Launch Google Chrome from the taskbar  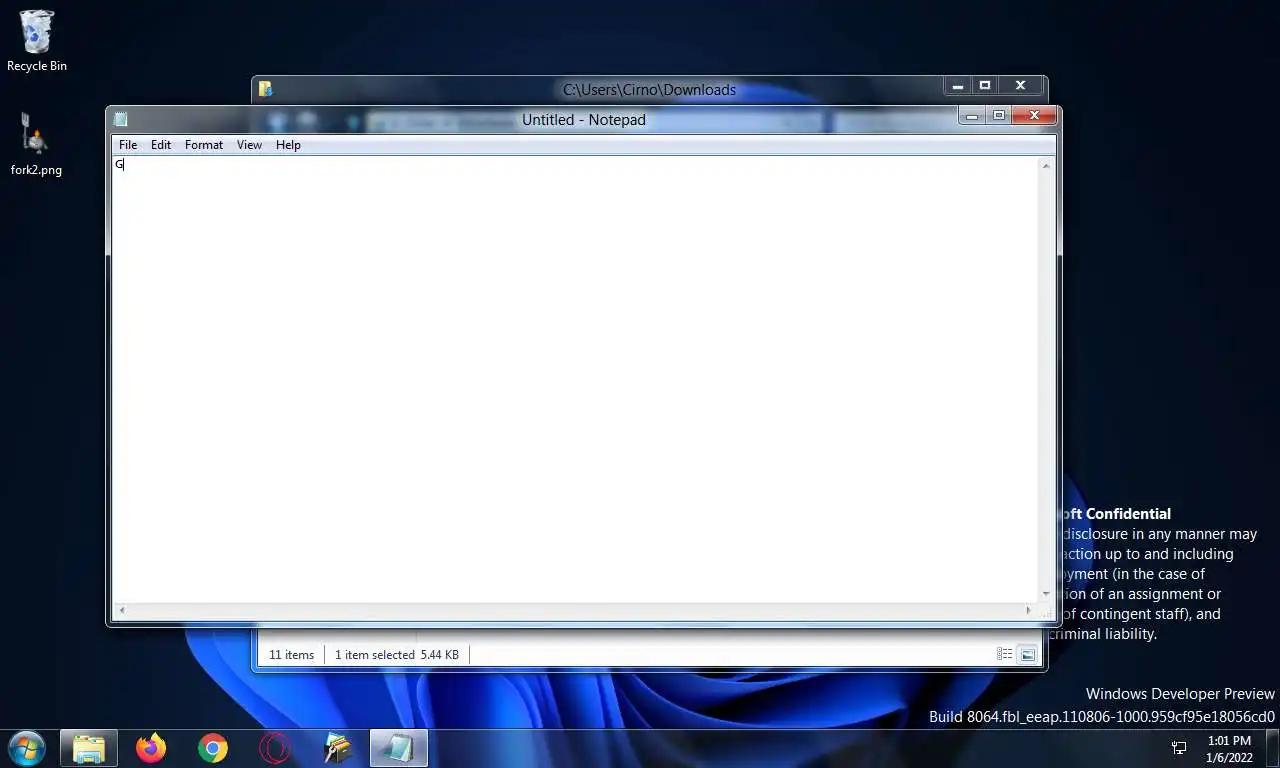[x=213, y=748]
